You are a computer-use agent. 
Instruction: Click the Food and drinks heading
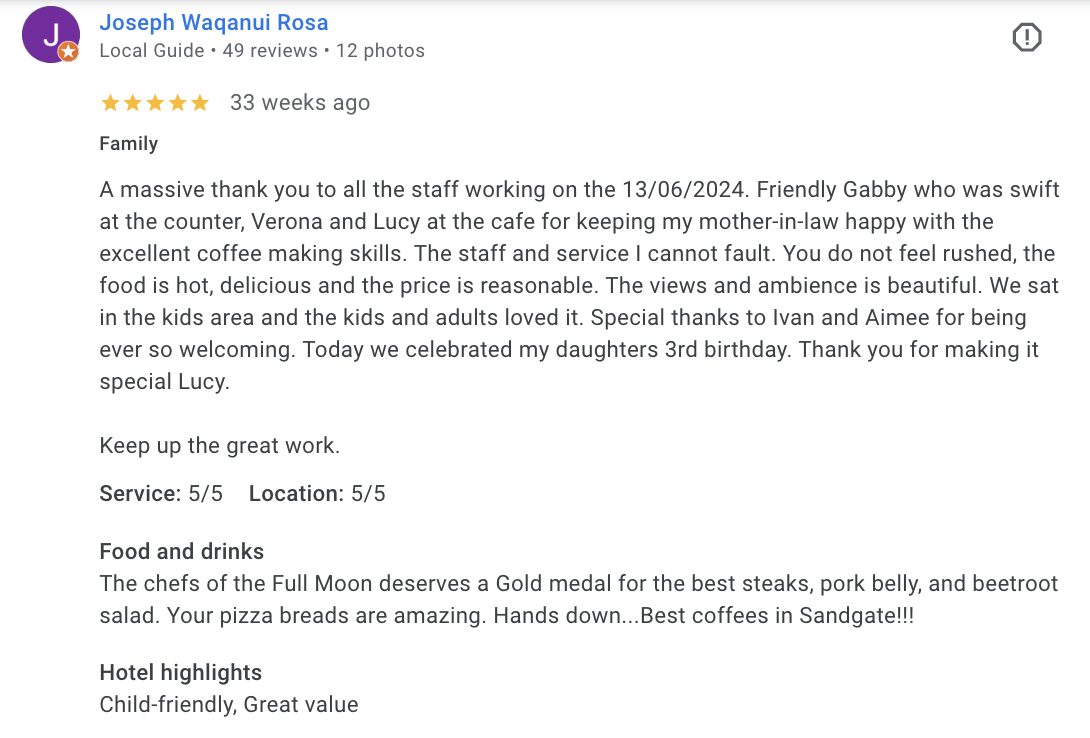click(x=181, y=552)
